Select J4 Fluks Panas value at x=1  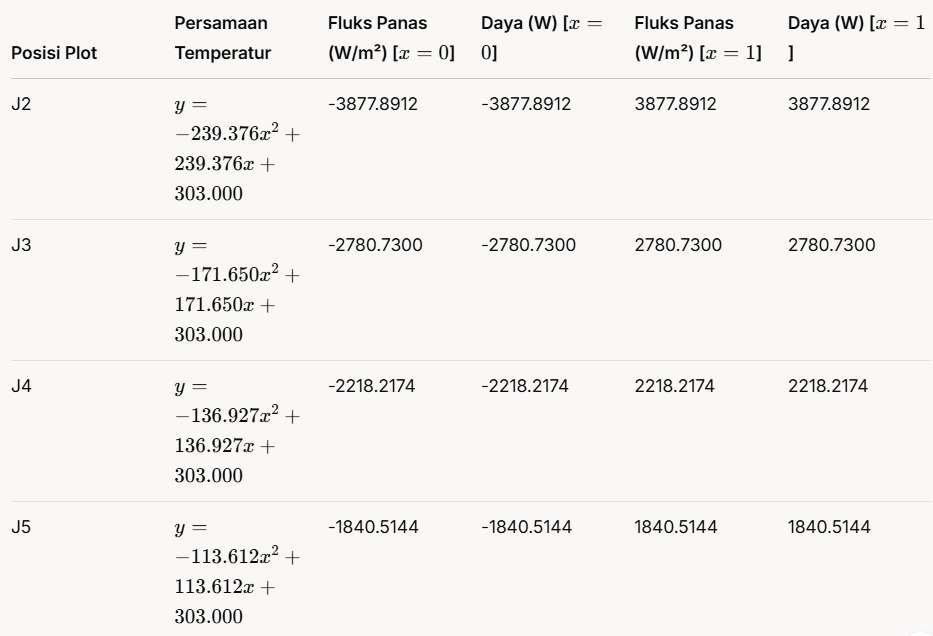675,386
